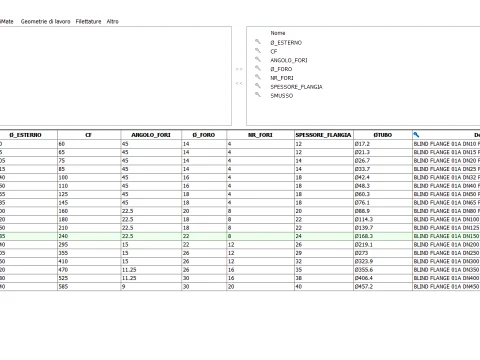Viewport: 480px width, 360px height.
Task: Select the BLIND FLANGE 01A DN100 row
Action: (240, 219)
